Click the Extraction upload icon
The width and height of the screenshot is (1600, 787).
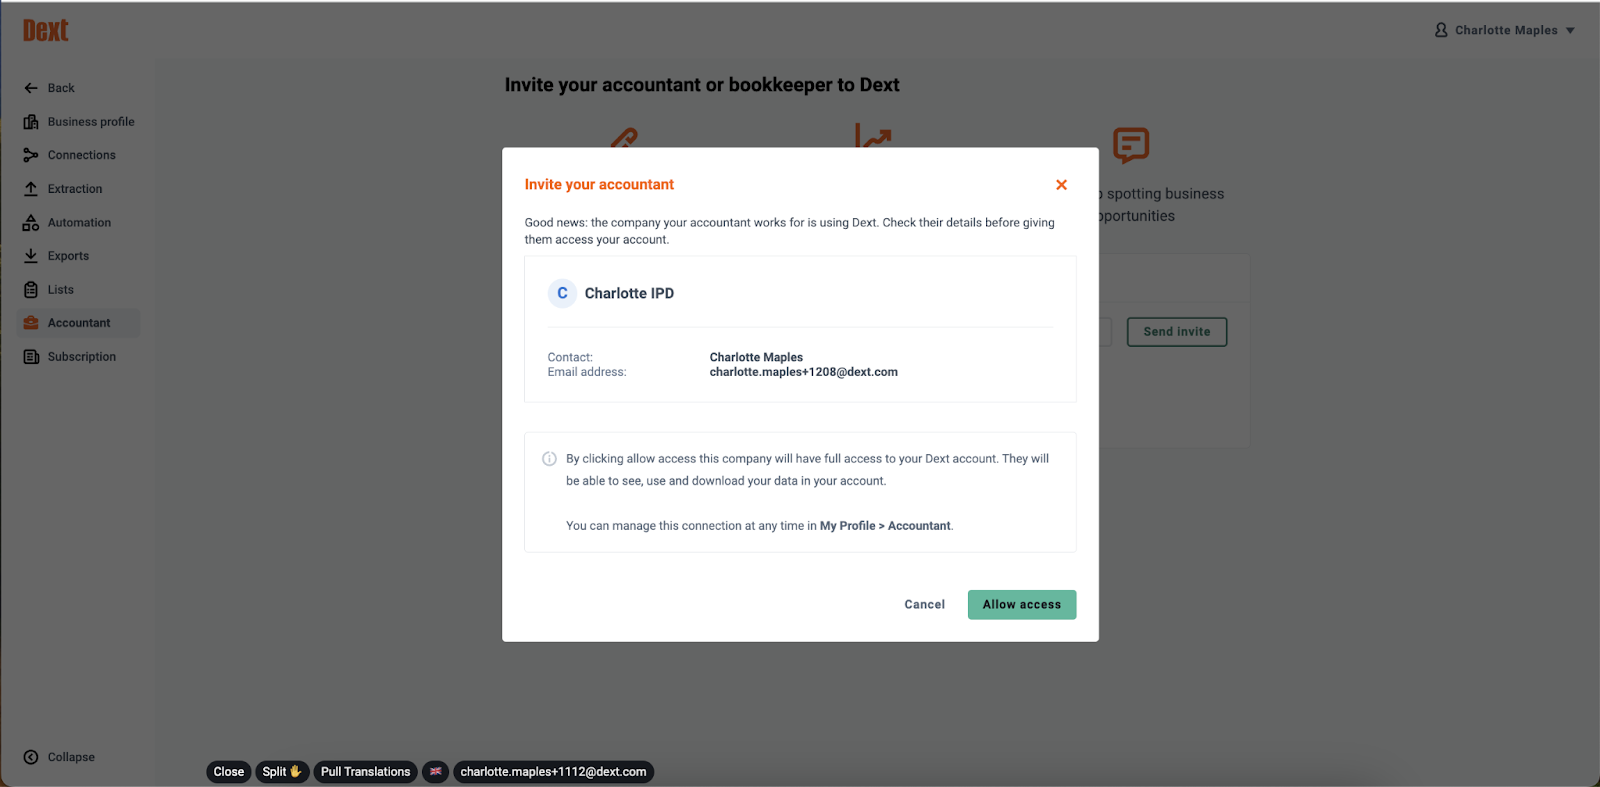pyautogui.click(x=31, y=189)
